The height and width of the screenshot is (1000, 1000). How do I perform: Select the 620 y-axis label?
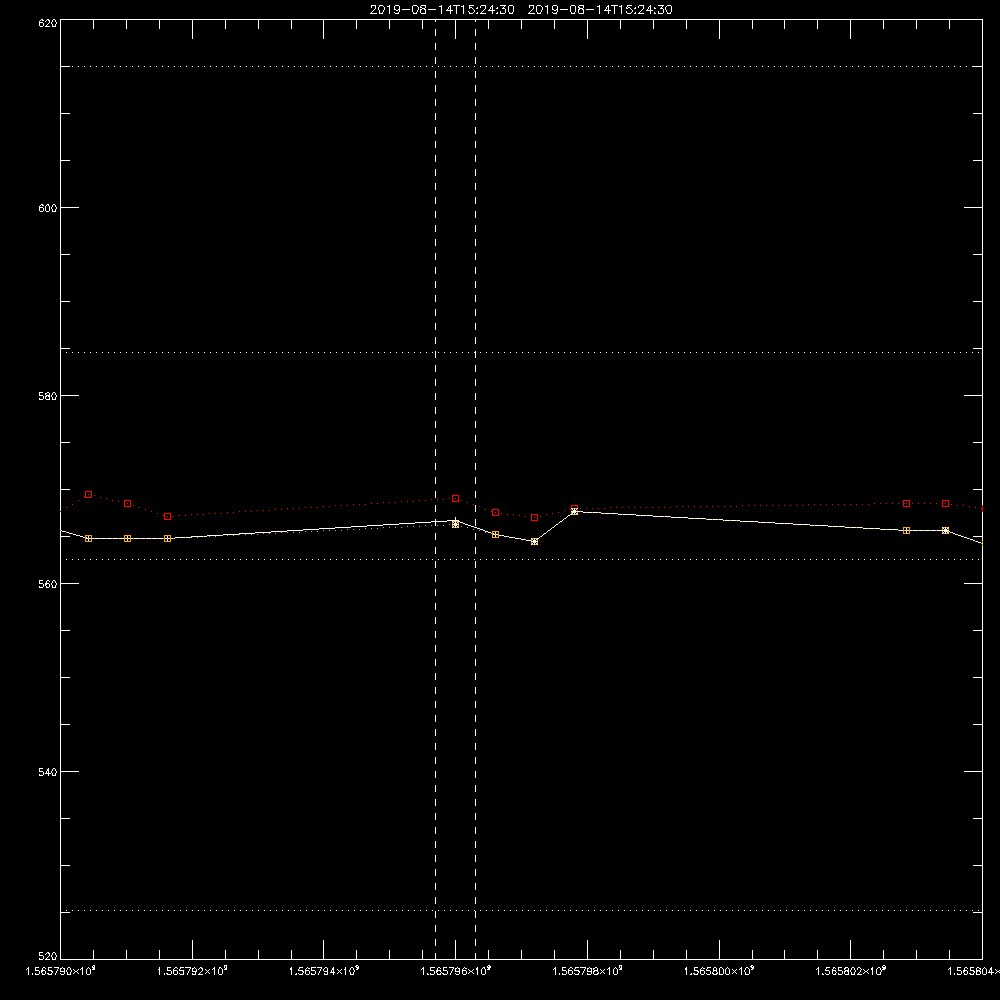click(48, 23)
